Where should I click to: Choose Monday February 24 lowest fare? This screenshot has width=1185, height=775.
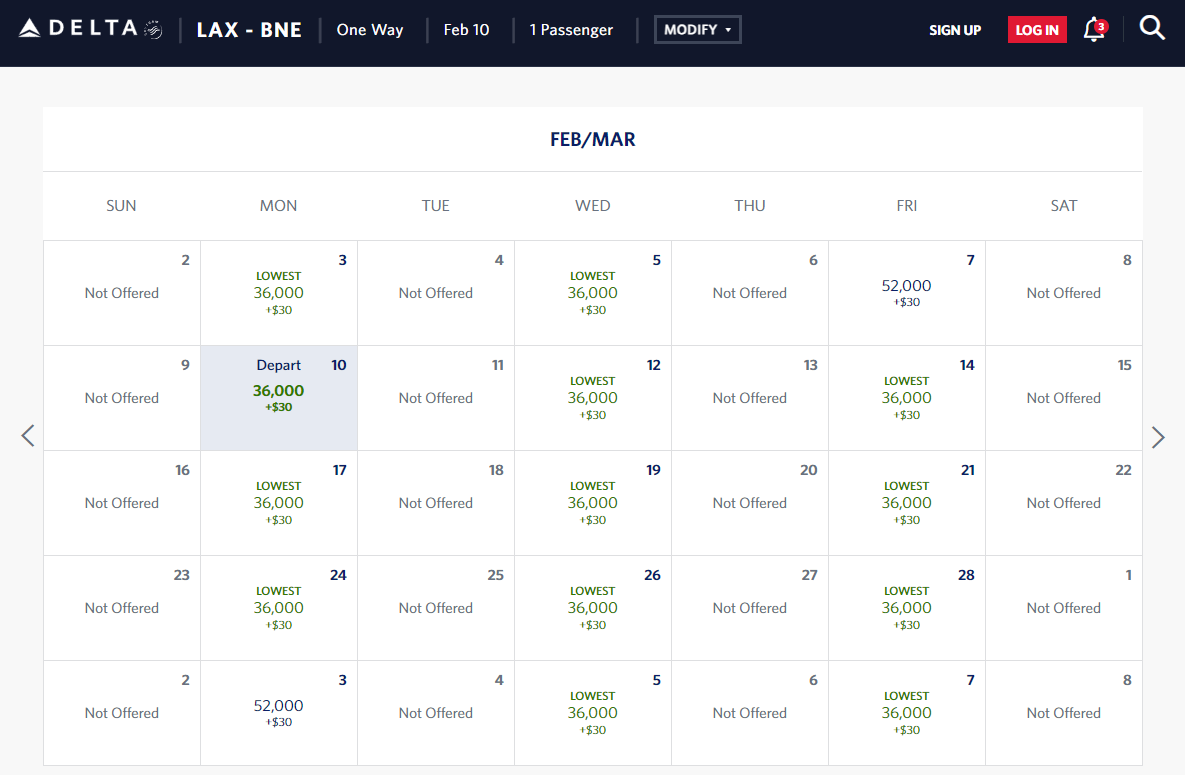(279, 608)
